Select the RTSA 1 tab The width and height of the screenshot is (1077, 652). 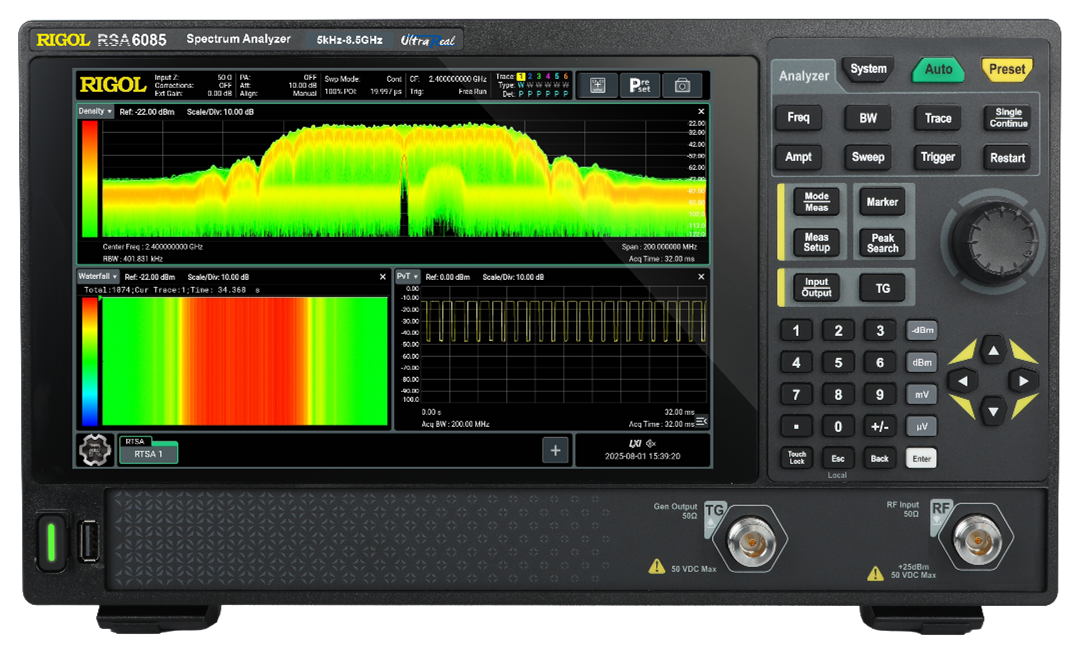coord(148,453)
